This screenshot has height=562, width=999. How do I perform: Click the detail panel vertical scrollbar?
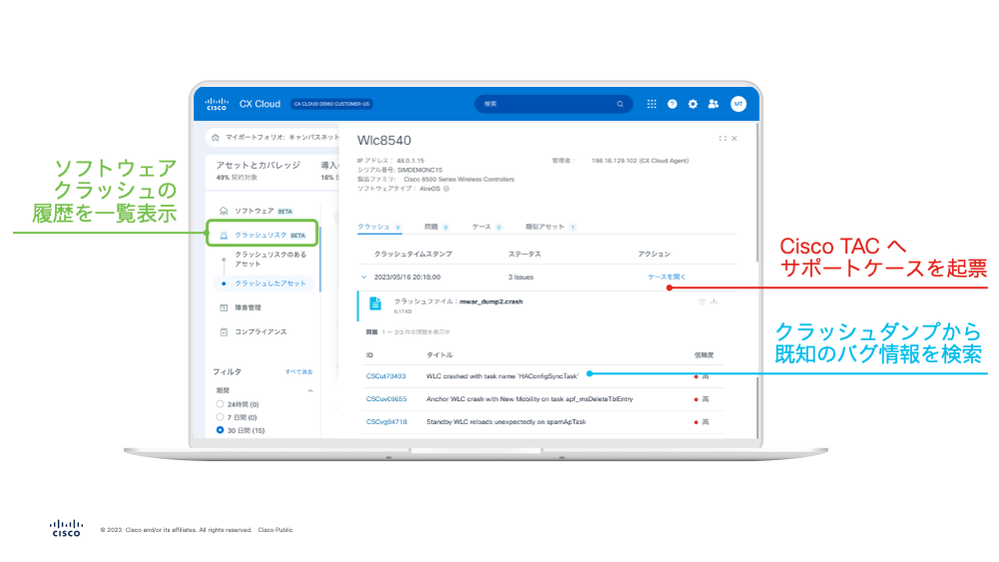(x=758, y=192)
